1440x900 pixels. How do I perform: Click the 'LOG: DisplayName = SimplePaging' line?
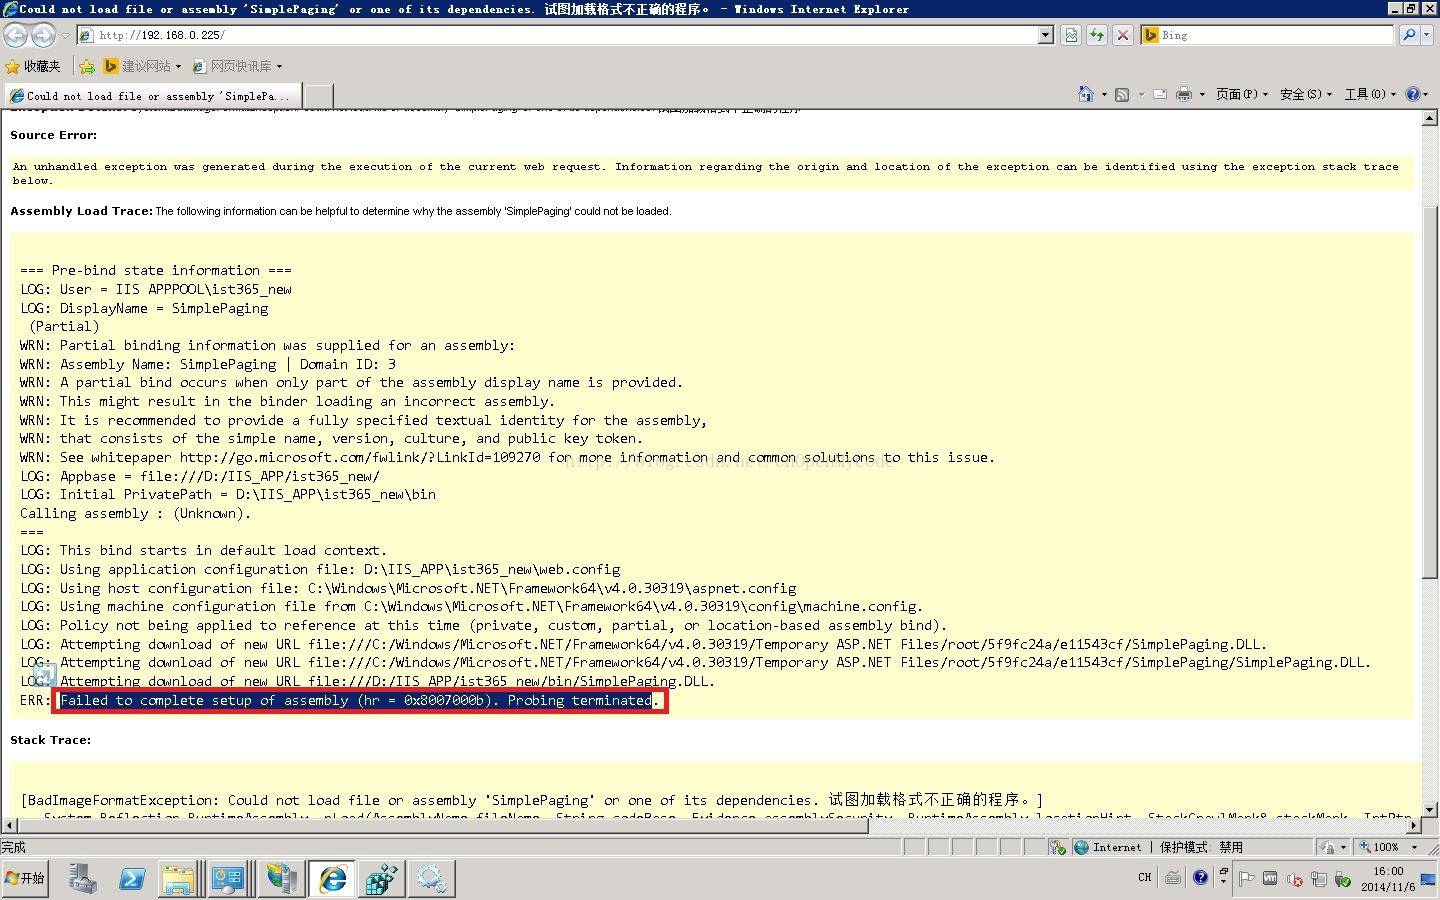tap(144, 308)
